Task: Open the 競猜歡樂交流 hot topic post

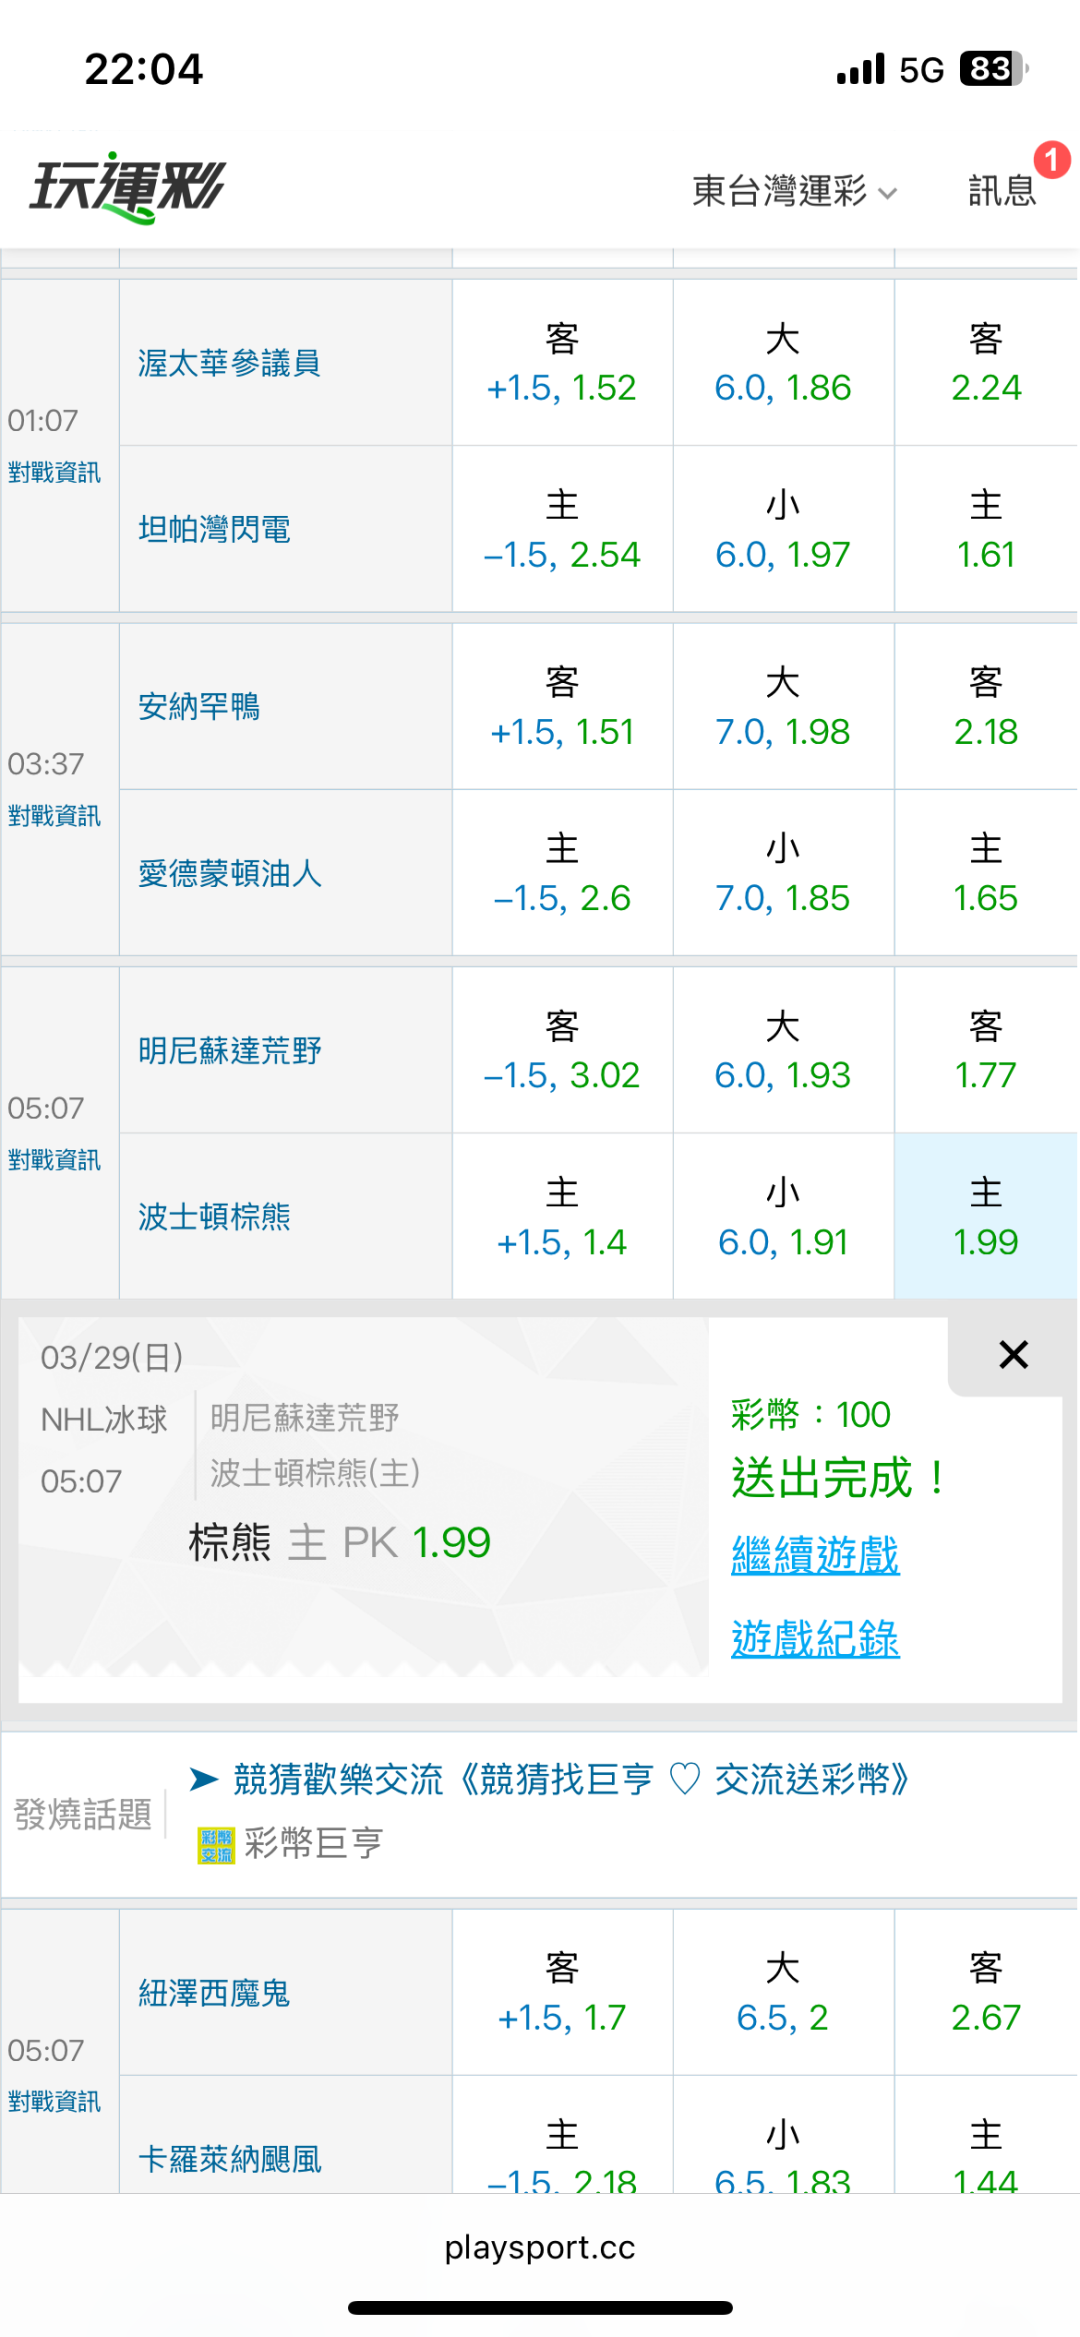Action: click(x=571, y=1780)
